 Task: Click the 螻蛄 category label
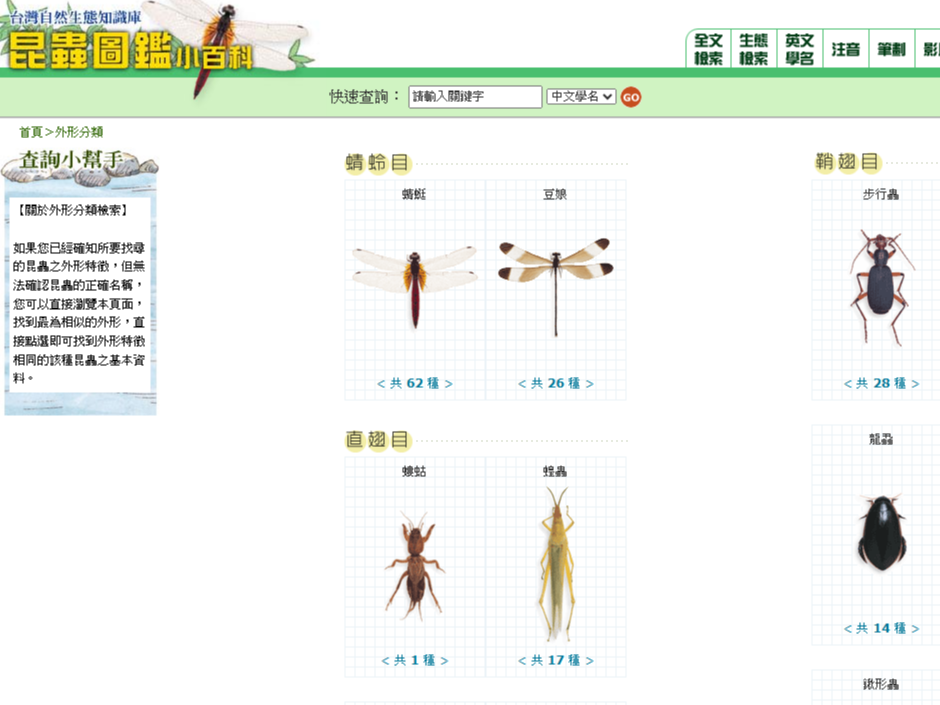(414, 471)
